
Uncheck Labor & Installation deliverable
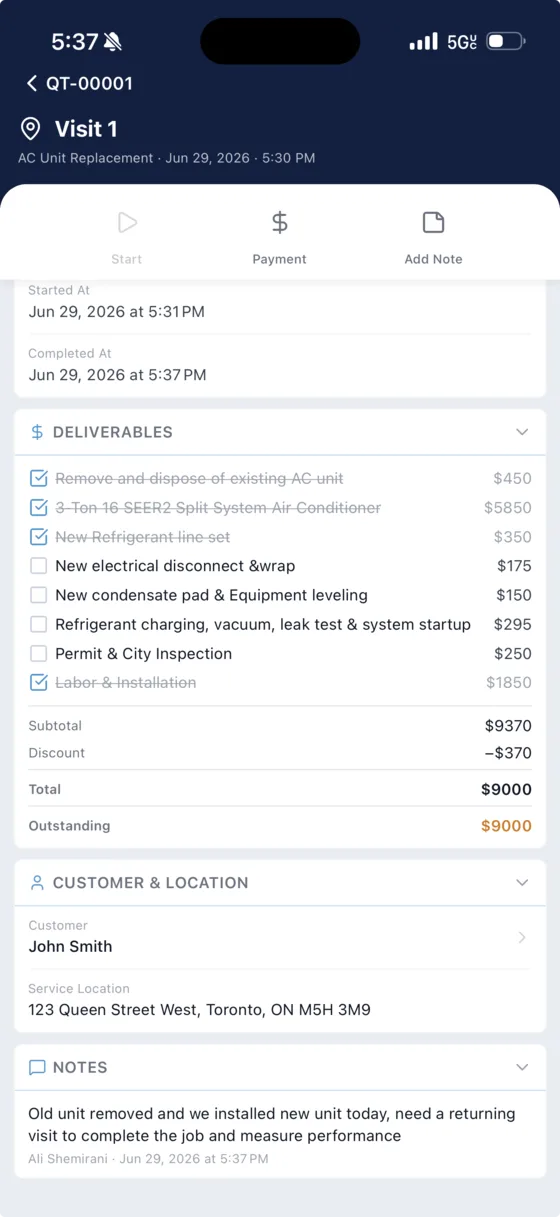(38, 683)
